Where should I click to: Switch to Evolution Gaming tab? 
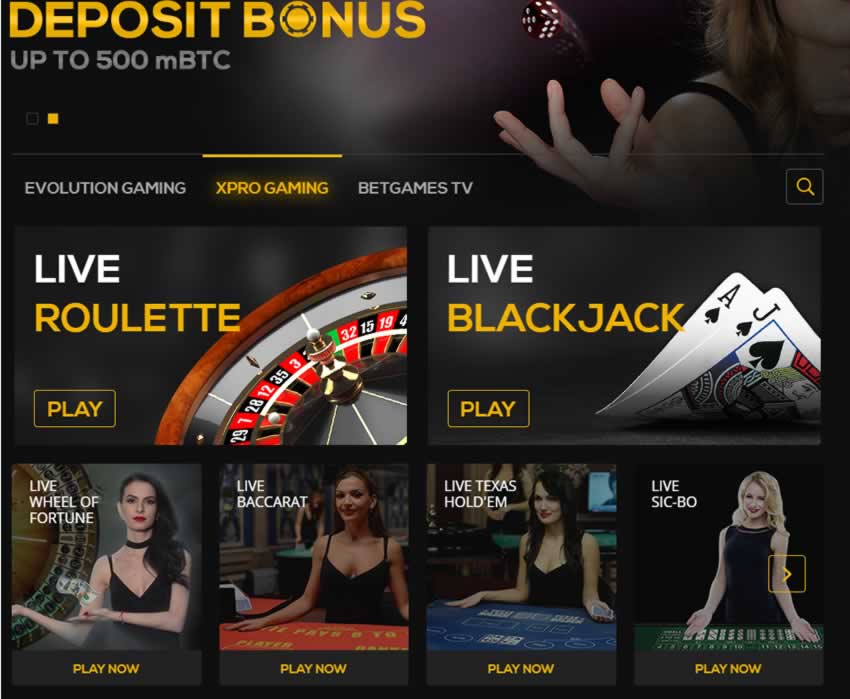click(105, 188)
